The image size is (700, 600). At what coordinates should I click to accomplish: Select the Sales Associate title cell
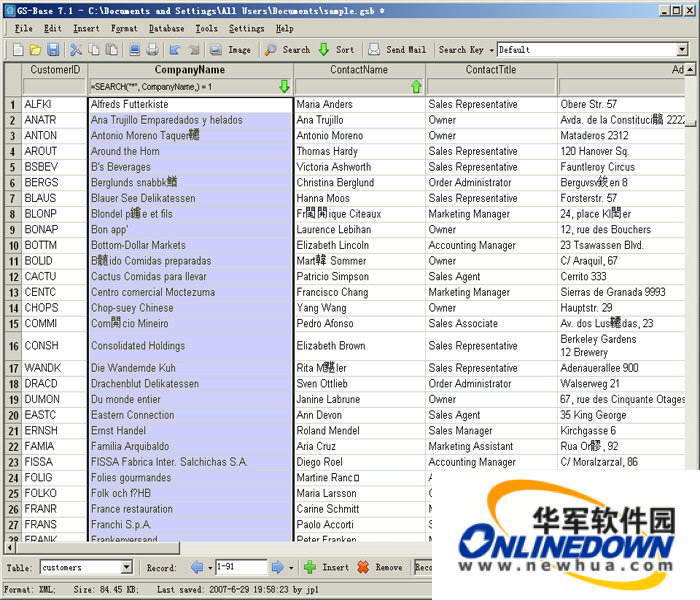(491, 323)
